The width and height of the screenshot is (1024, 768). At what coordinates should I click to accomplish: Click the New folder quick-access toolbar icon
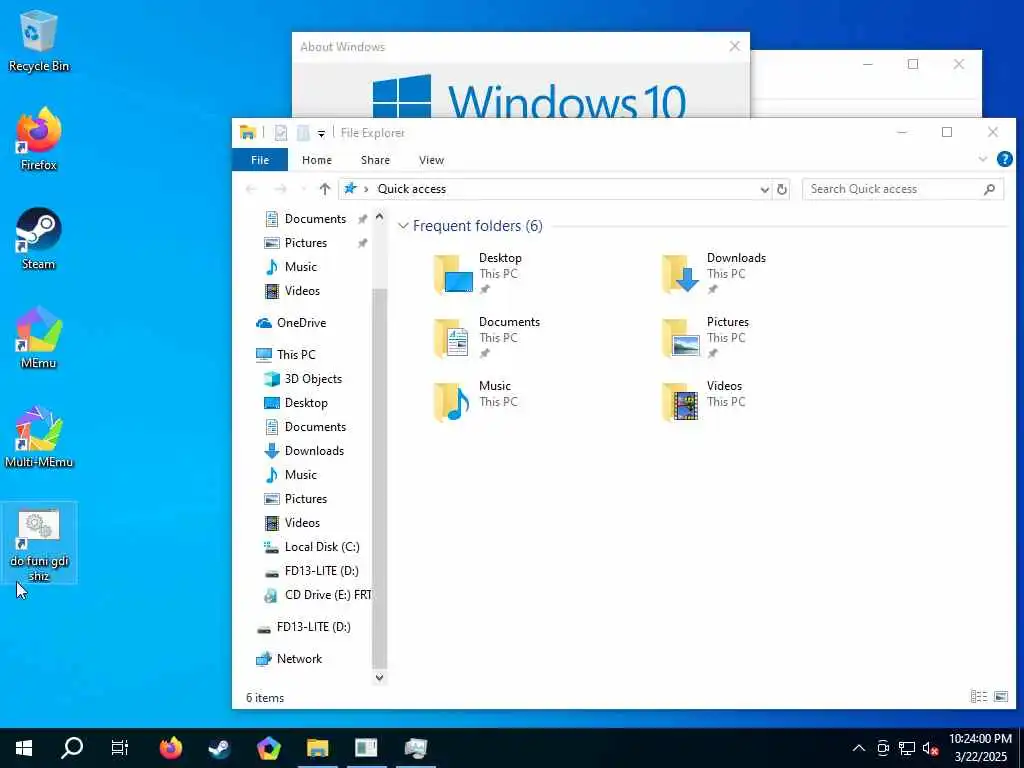click(x=303, y=133)
